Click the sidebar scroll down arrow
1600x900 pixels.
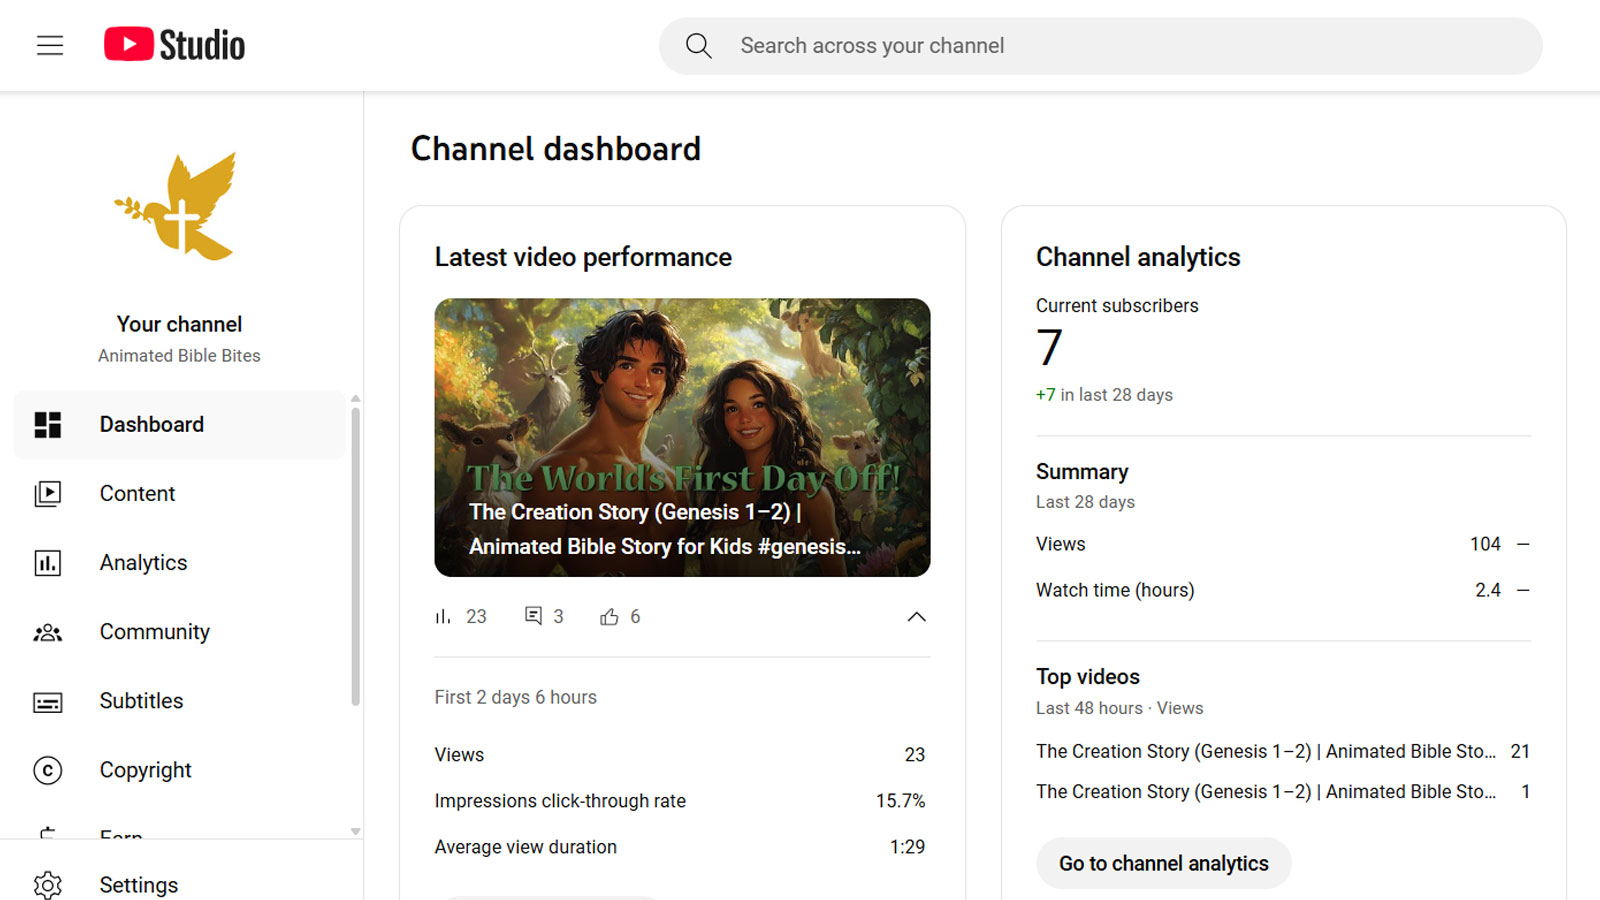click(x=355, y=831)
